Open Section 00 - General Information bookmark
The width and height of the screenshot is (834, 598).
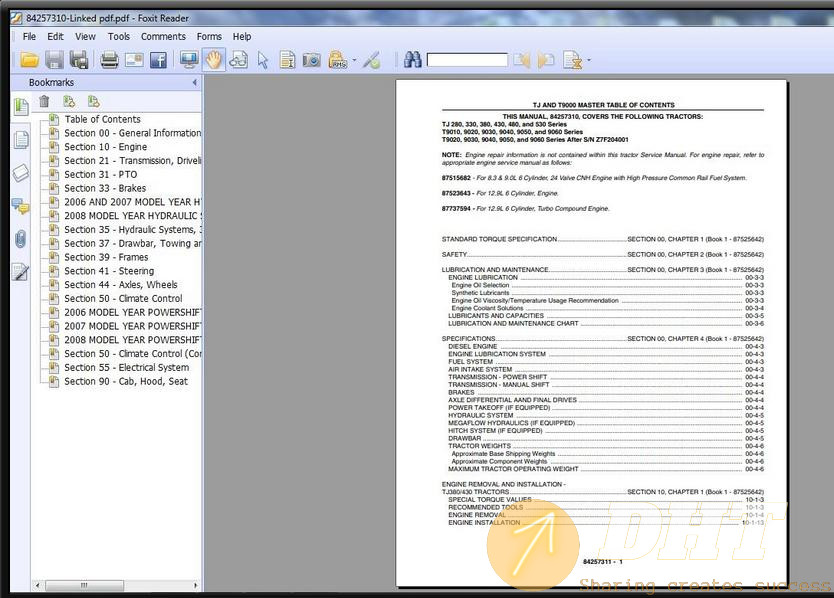(132, 133)
